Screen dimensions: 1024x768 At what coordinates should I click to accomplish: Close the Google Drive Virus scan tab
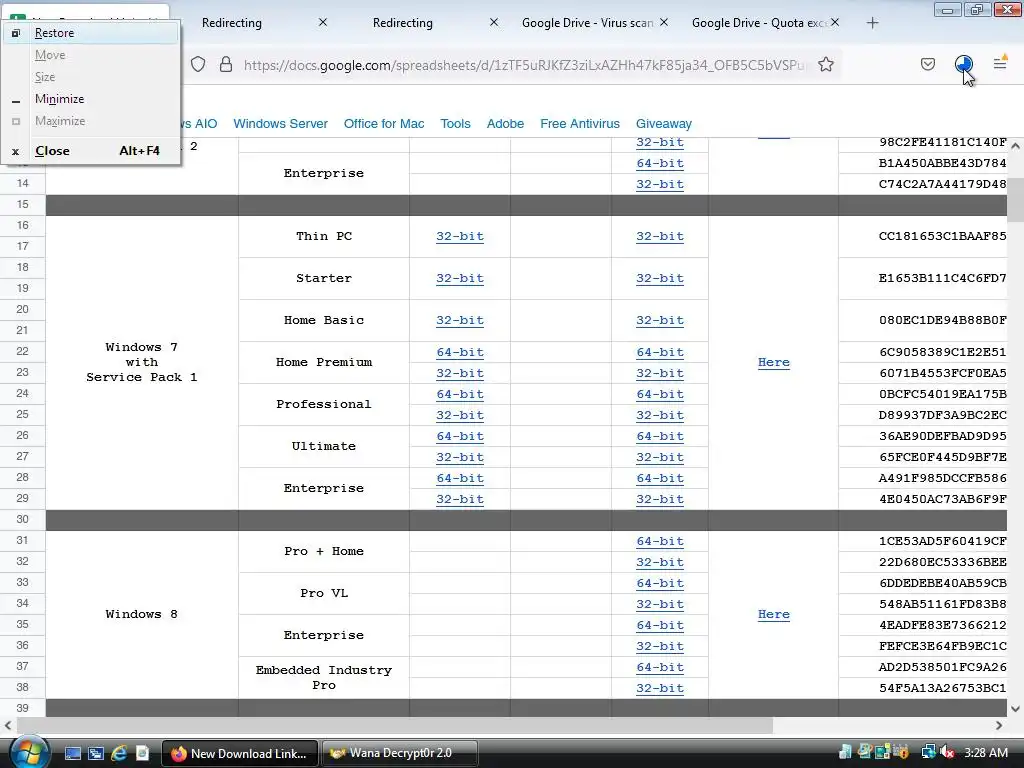point(664,22)
